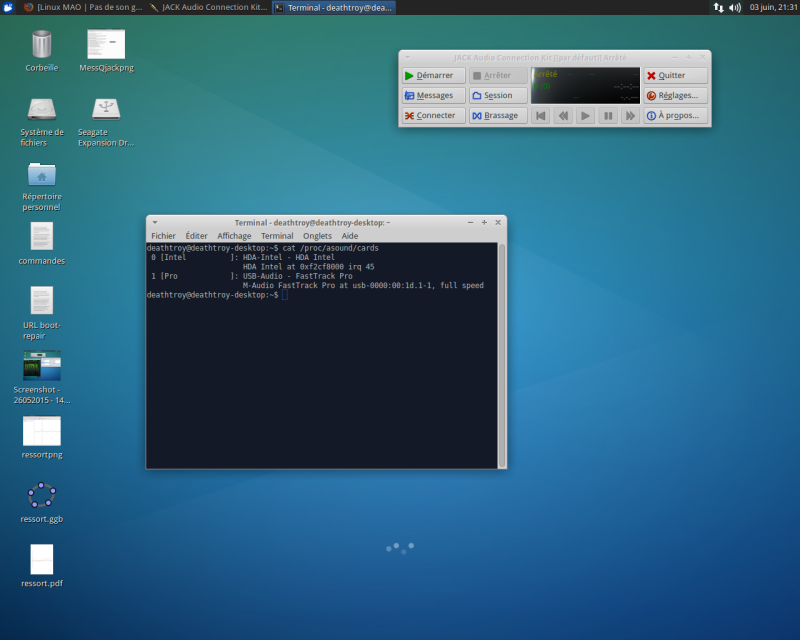This screenshot has width=800, height=640.
Task: Open the terminal Fichier menu
Action: pyautogui.click(x=163, y=236)
